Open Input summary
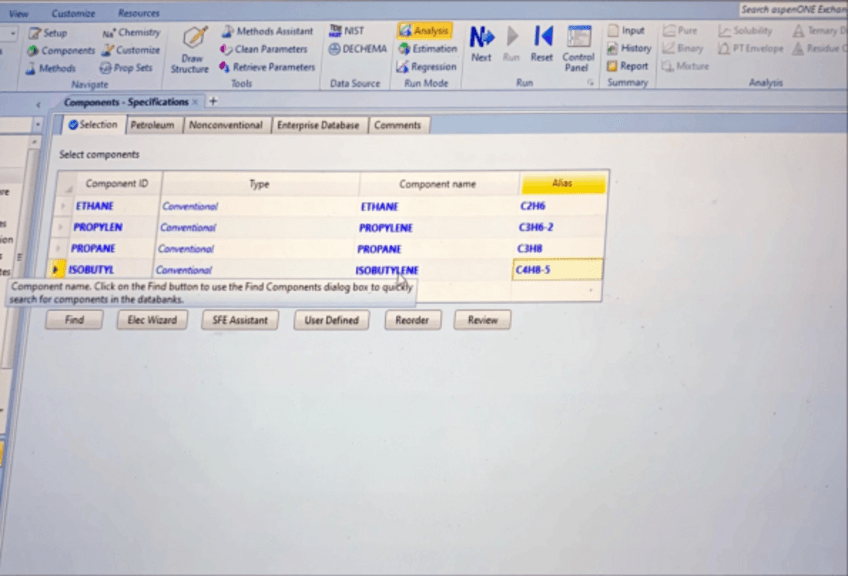Viewport: 848px width, 576px height. pyautogui.click(x=626, y=31)
